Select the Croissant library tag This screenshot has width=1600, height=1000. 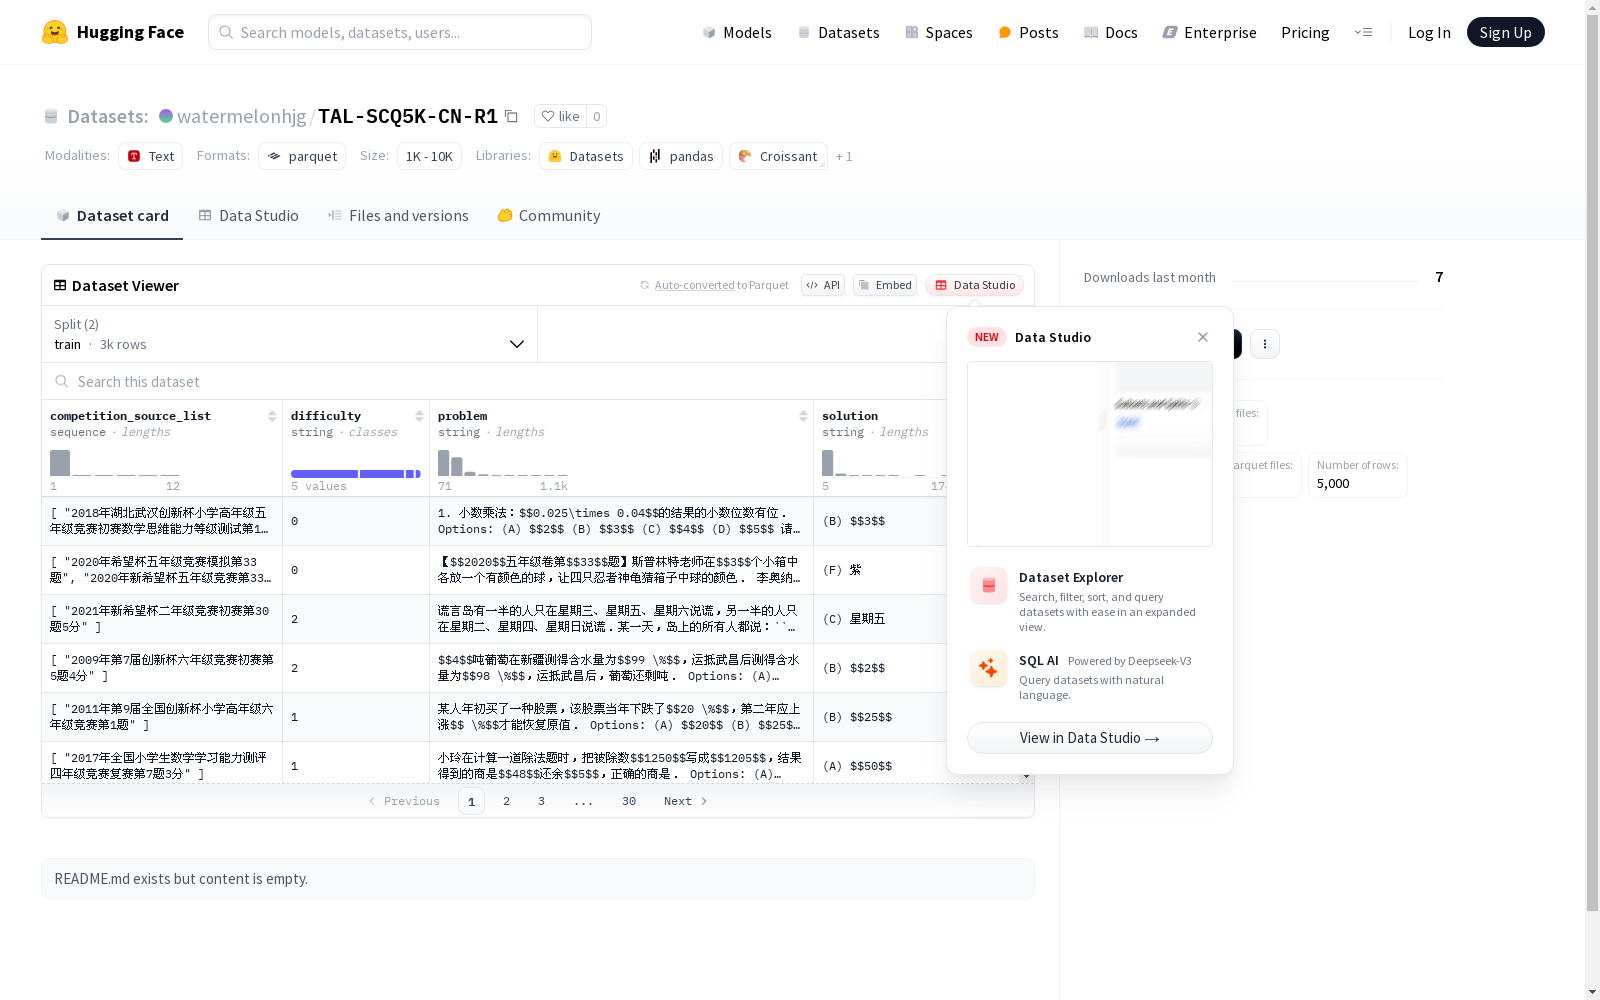[x=778, y=156]
